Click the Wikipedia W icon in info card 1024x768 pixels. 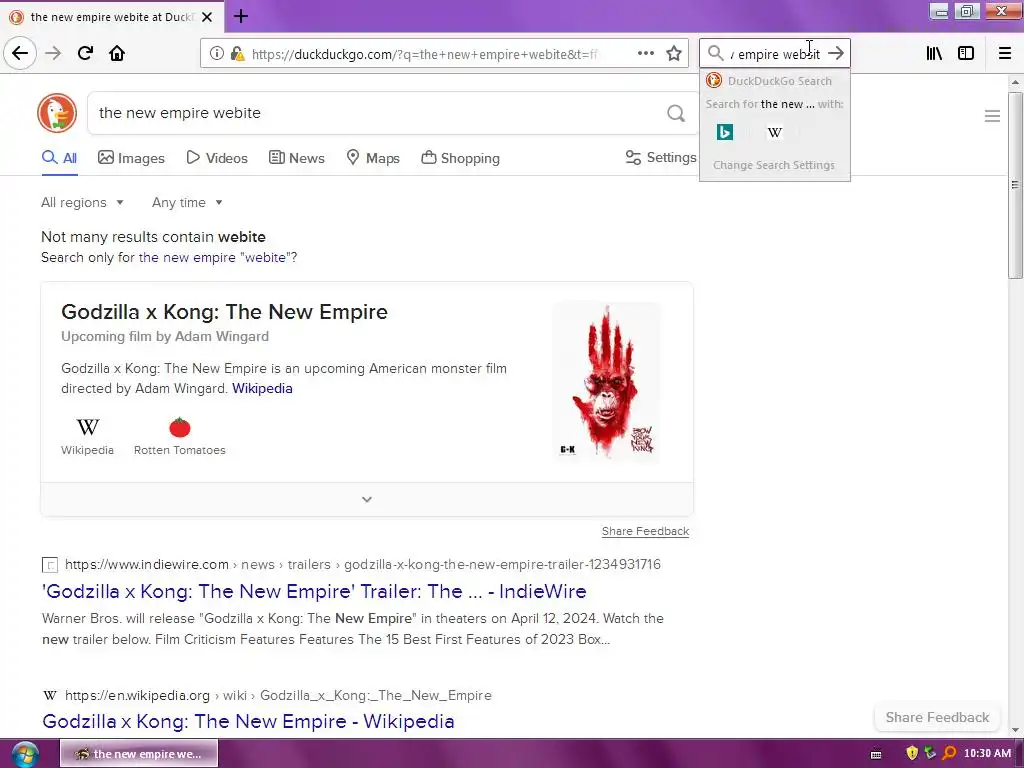88,427
